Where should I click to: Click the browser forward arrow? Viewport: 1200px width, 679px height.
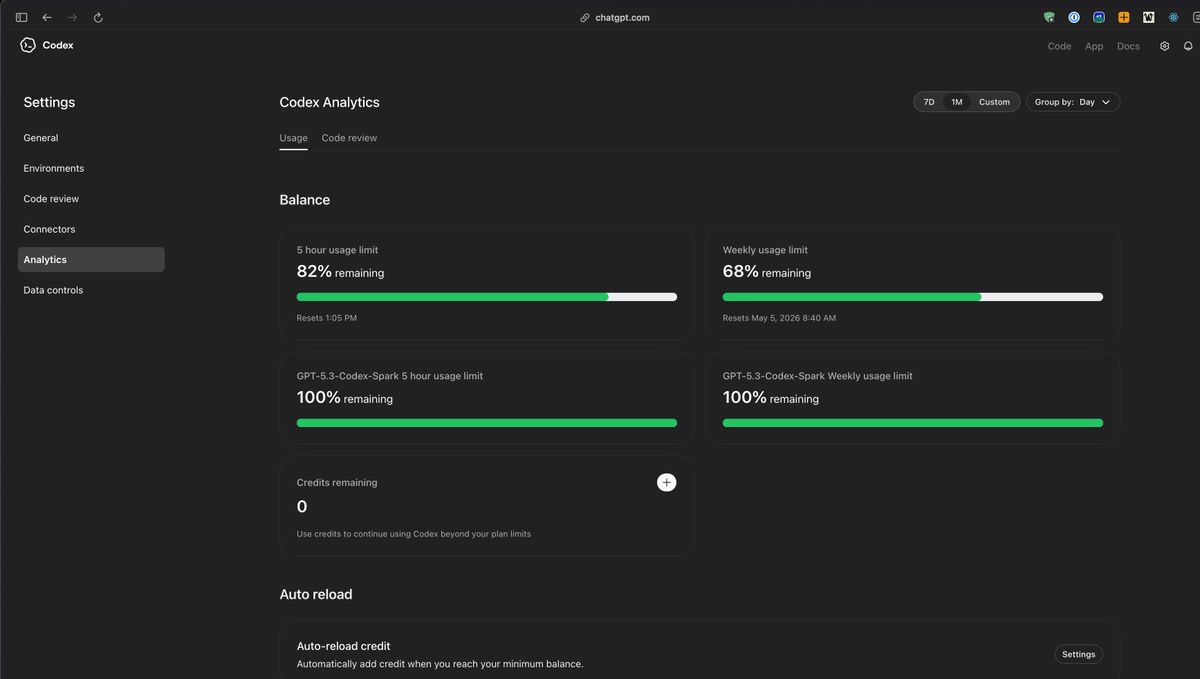coord(72,17)
